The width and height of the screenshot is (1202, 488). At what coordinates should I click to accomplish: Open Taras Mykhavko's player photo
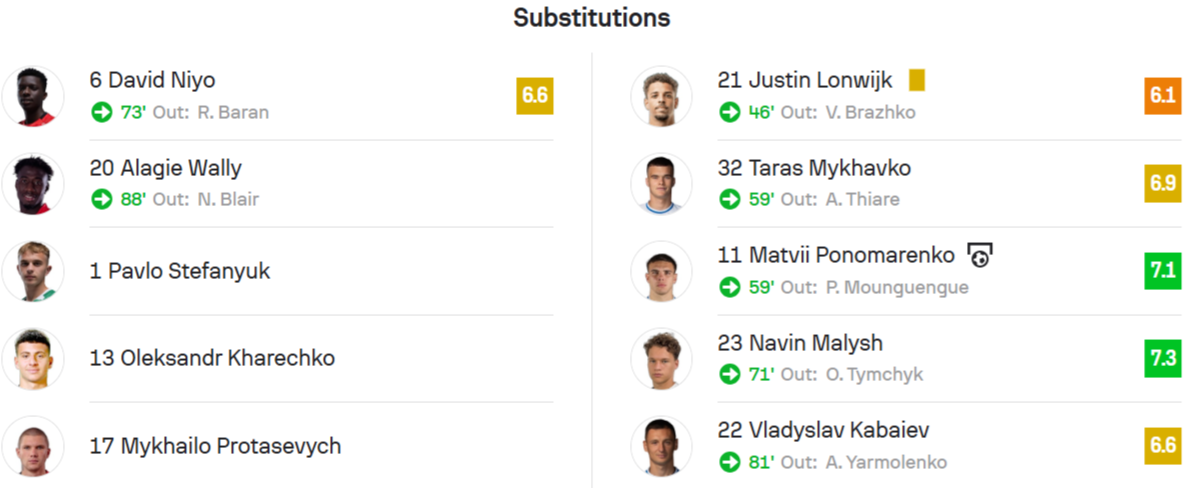click(x=662, y=183)
